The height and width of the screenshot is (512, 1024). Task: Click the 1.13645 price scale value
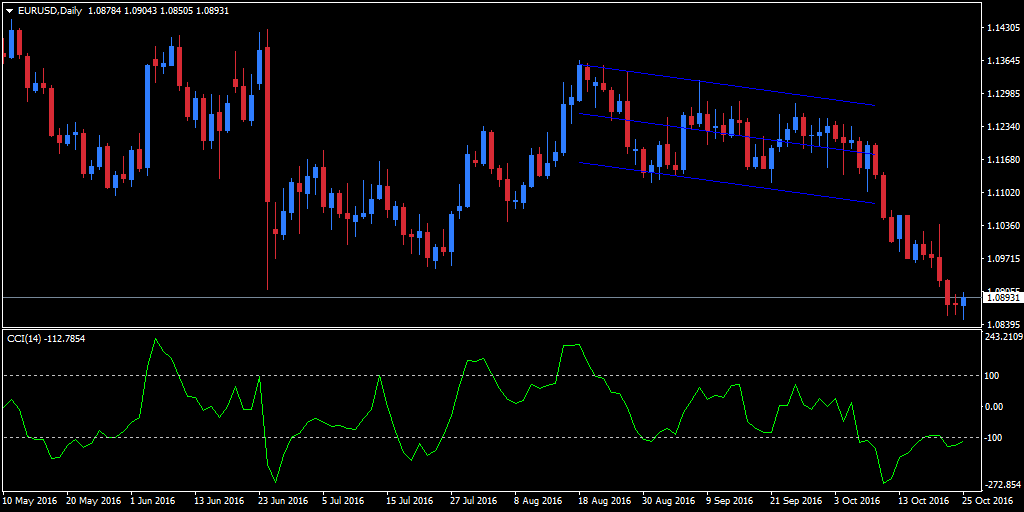1004,61
